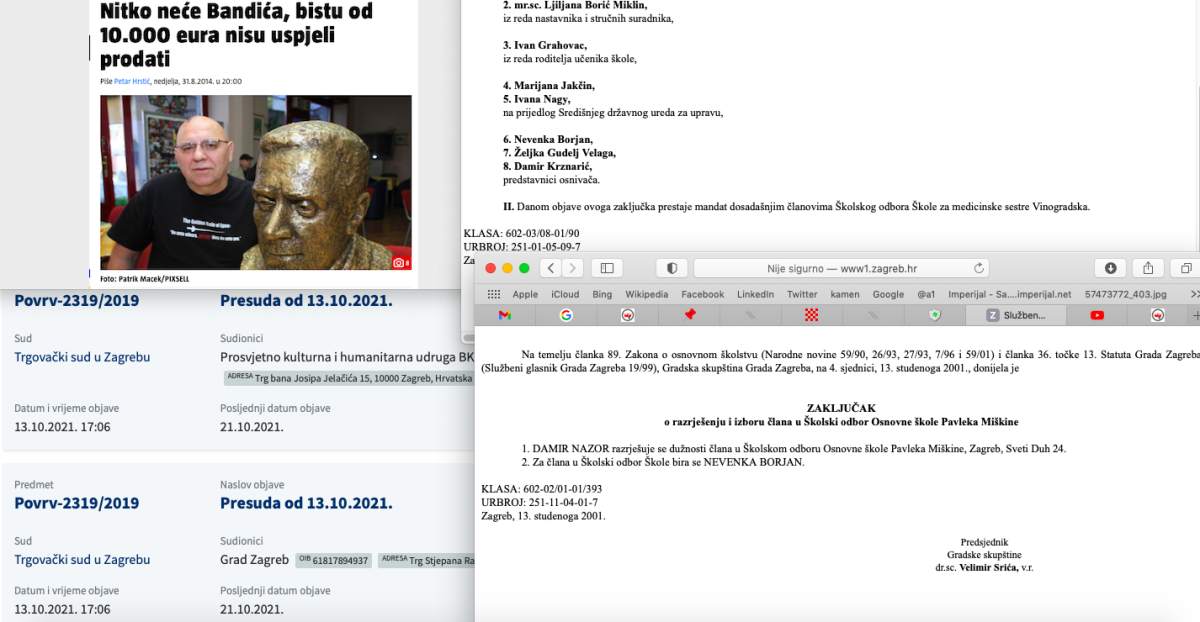Open the first Presuda od 13.10.2021. link

tap(306, 301)
